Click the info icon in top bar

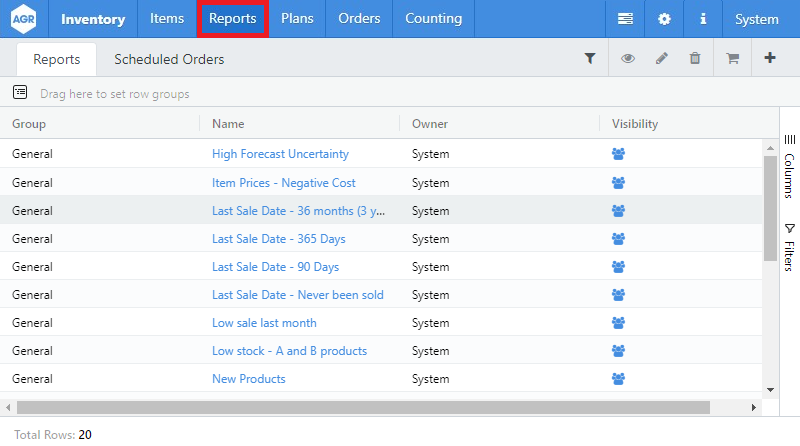point(703,19)
